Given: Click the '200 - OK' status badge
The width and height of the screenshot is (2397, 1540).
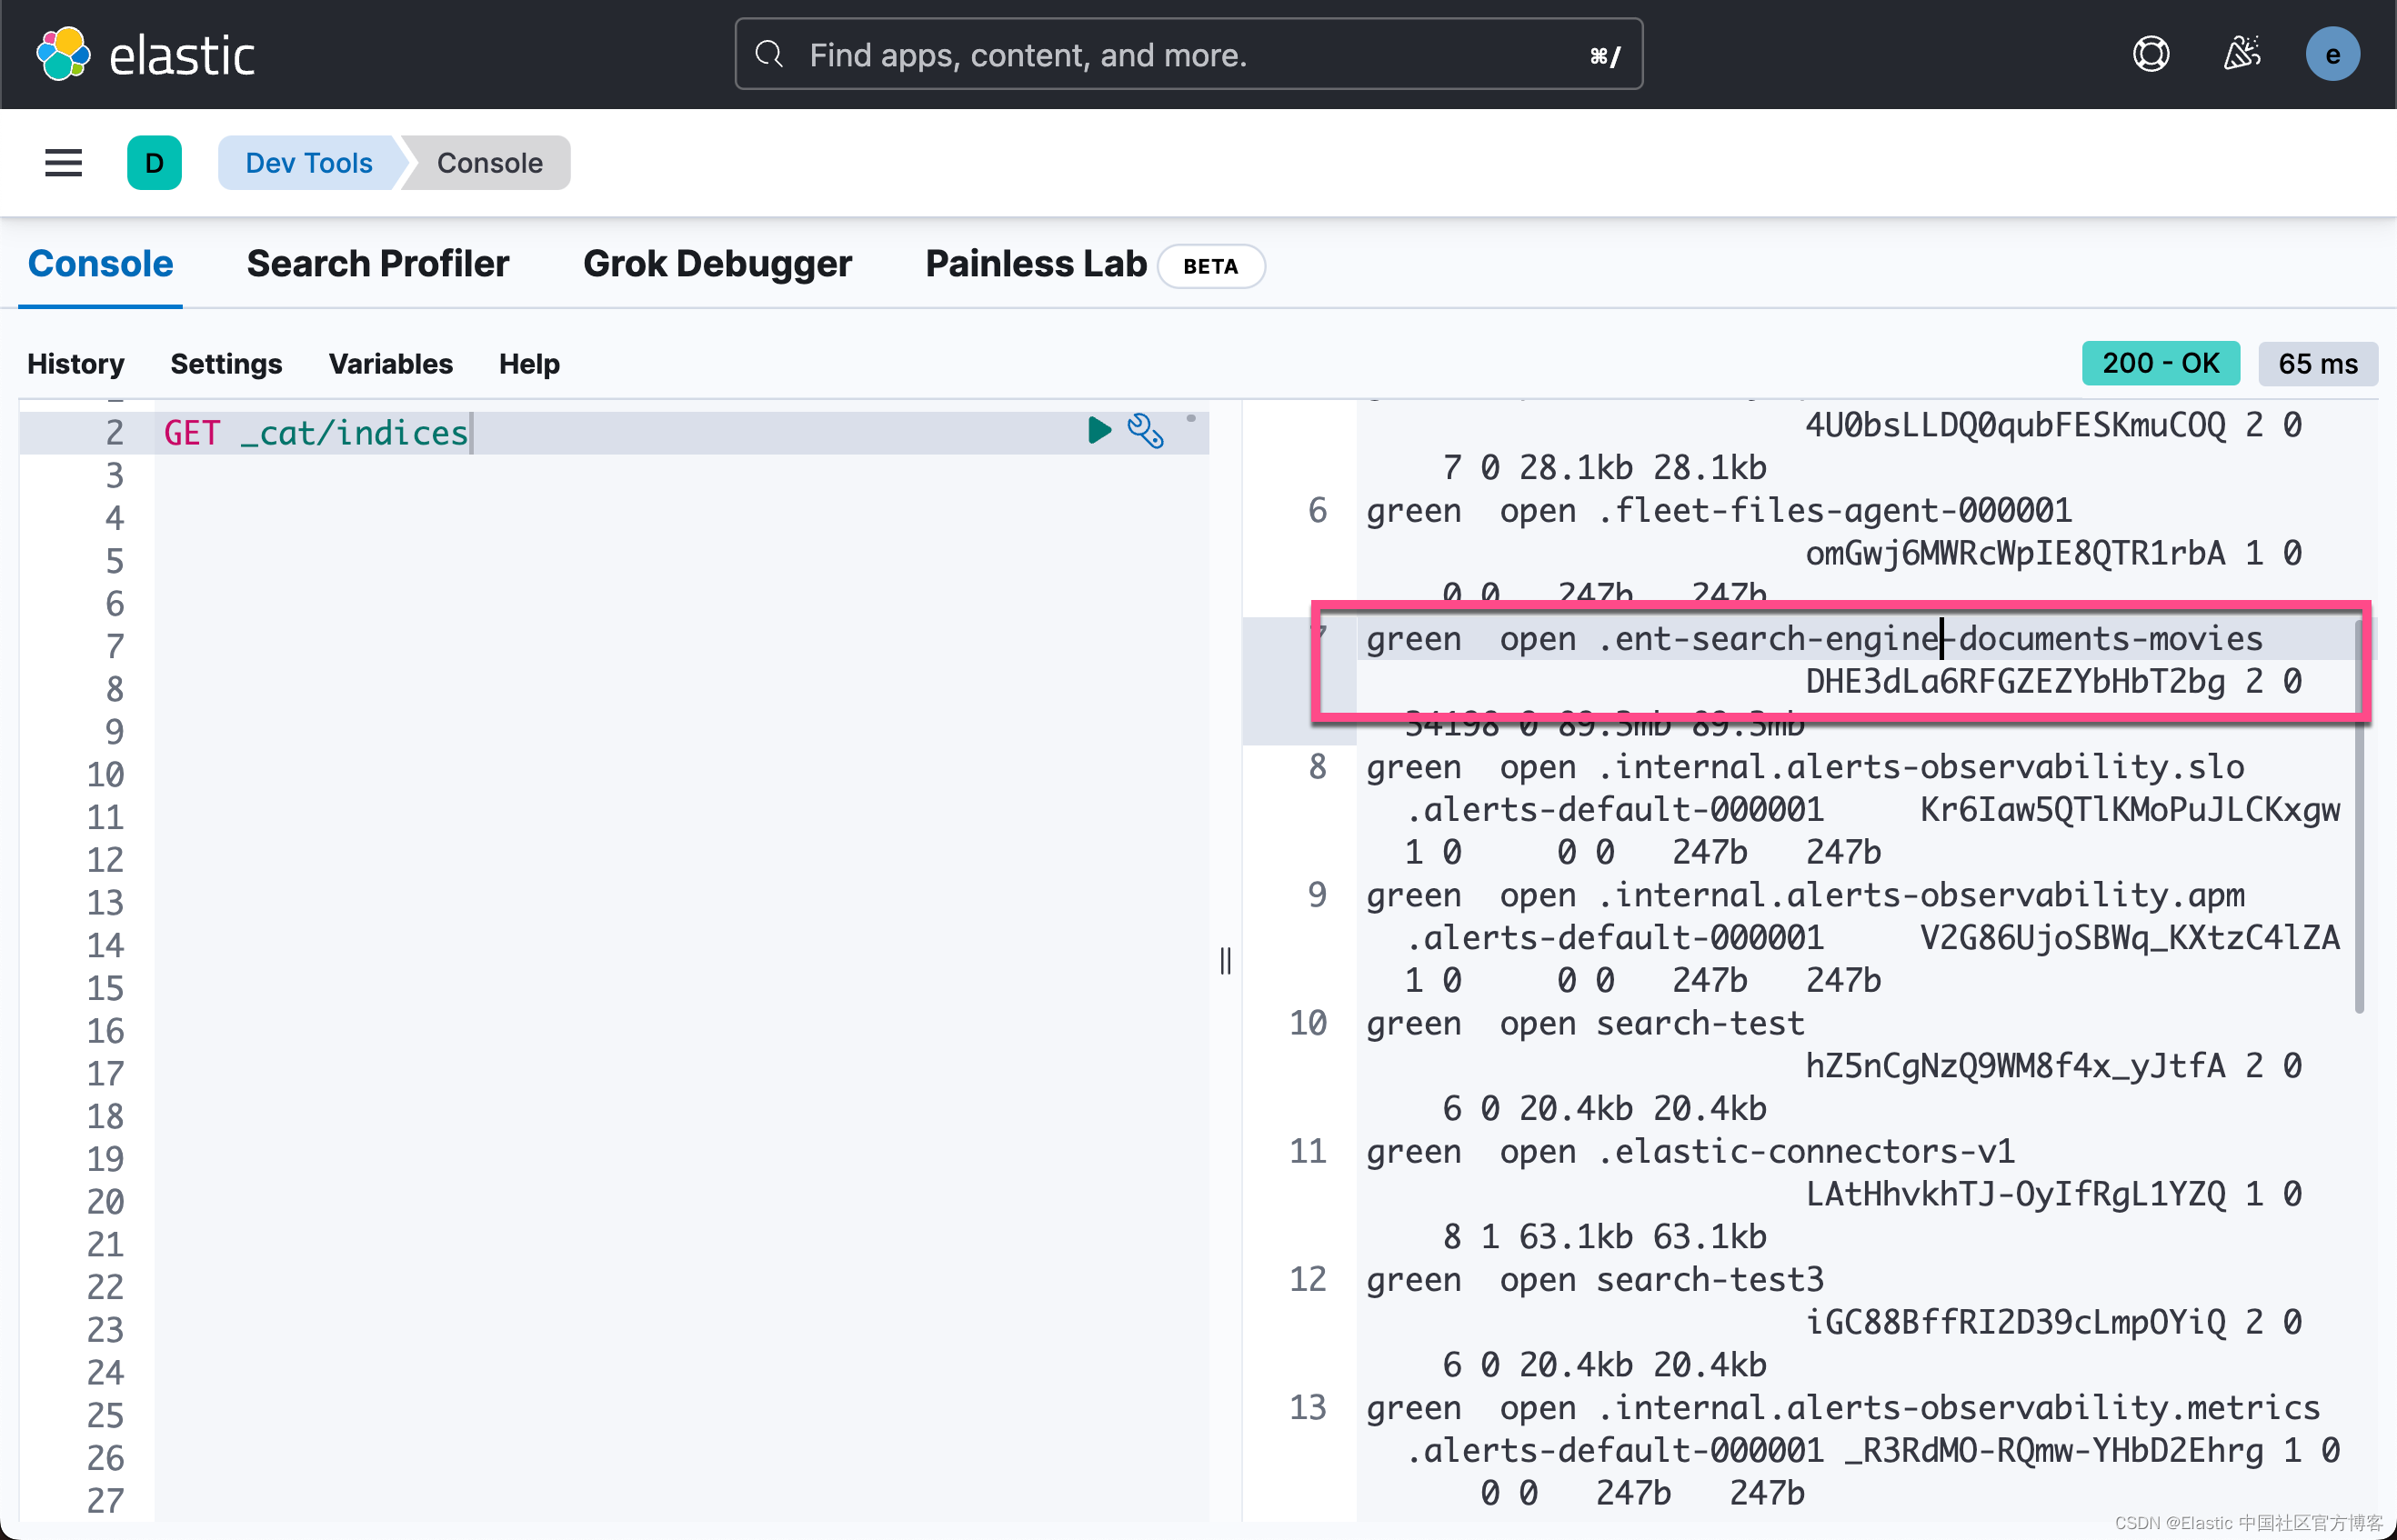Looking at the screenshot, I should point(2160,363).
